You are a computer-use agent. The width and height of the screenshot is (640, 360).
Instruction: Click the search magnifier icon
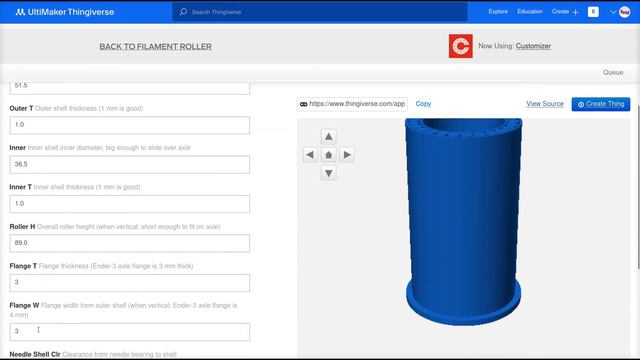coord(183,12)
